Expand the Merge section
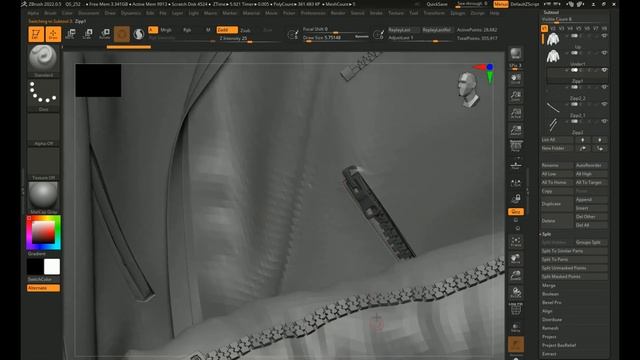 tap(549, 285)
